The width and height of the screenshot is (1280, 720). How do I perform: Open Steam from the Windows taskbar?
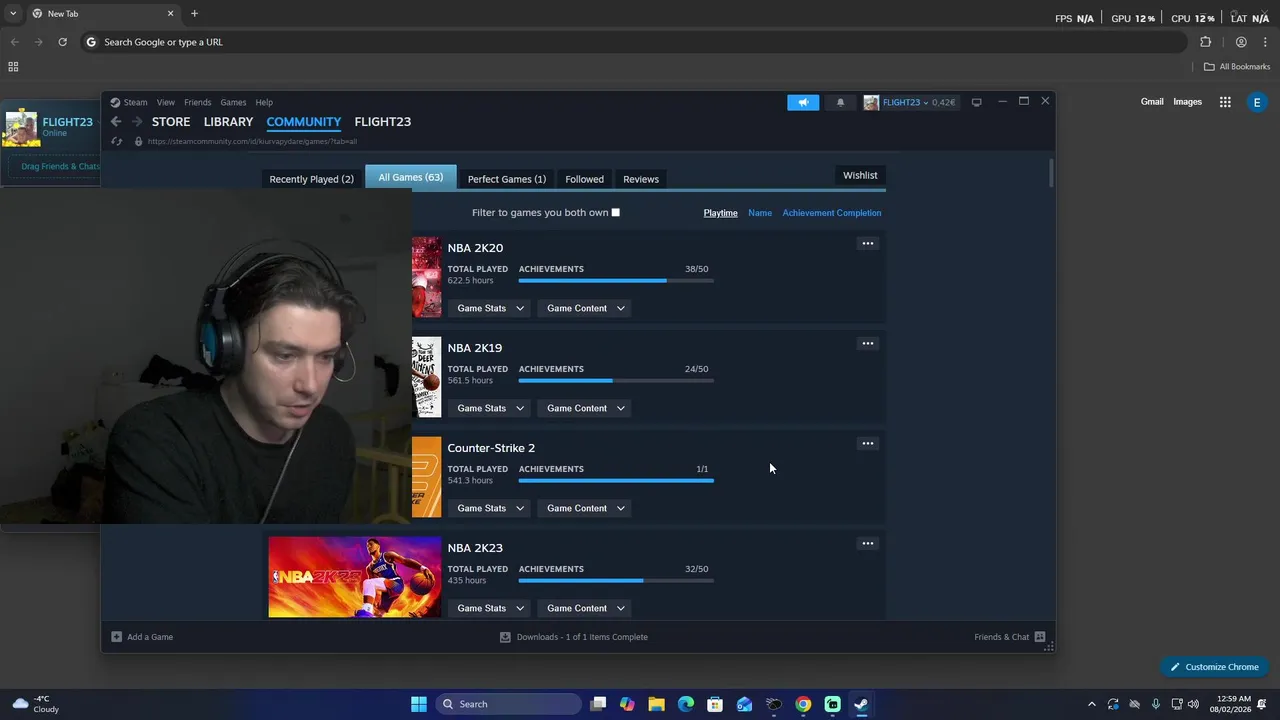tap(861, 704)
